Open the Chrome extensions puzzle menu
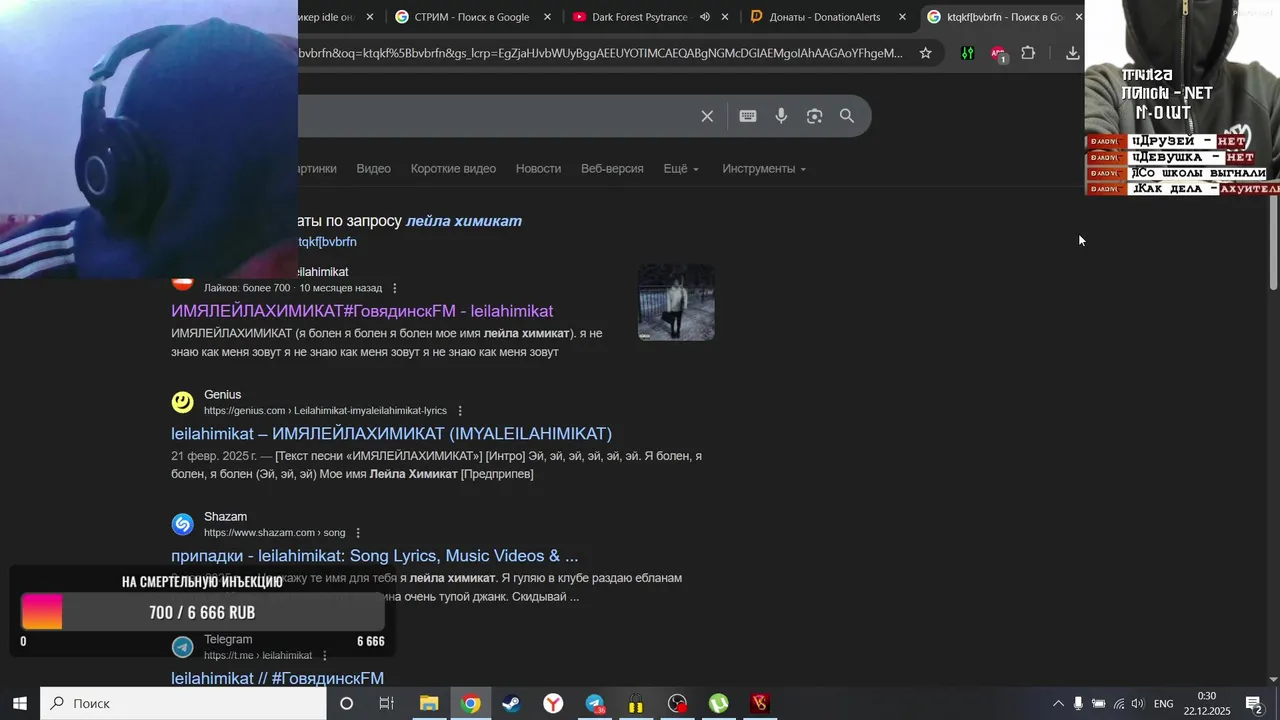This screenshot has width=1280, height=720. click(x=1028, y=53)
